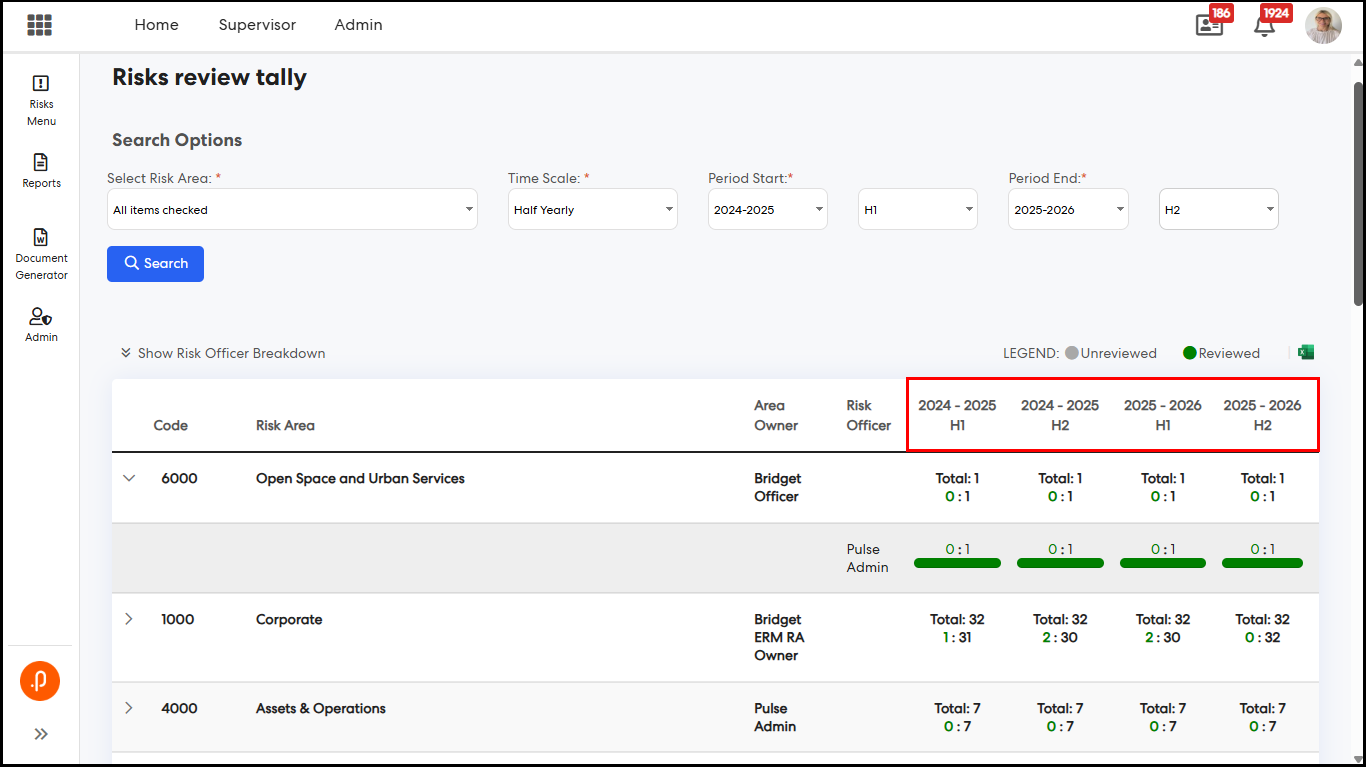Screen dimensions: 1366x768
Task: Click the blue Search button
Action: [x=155, y=264]
